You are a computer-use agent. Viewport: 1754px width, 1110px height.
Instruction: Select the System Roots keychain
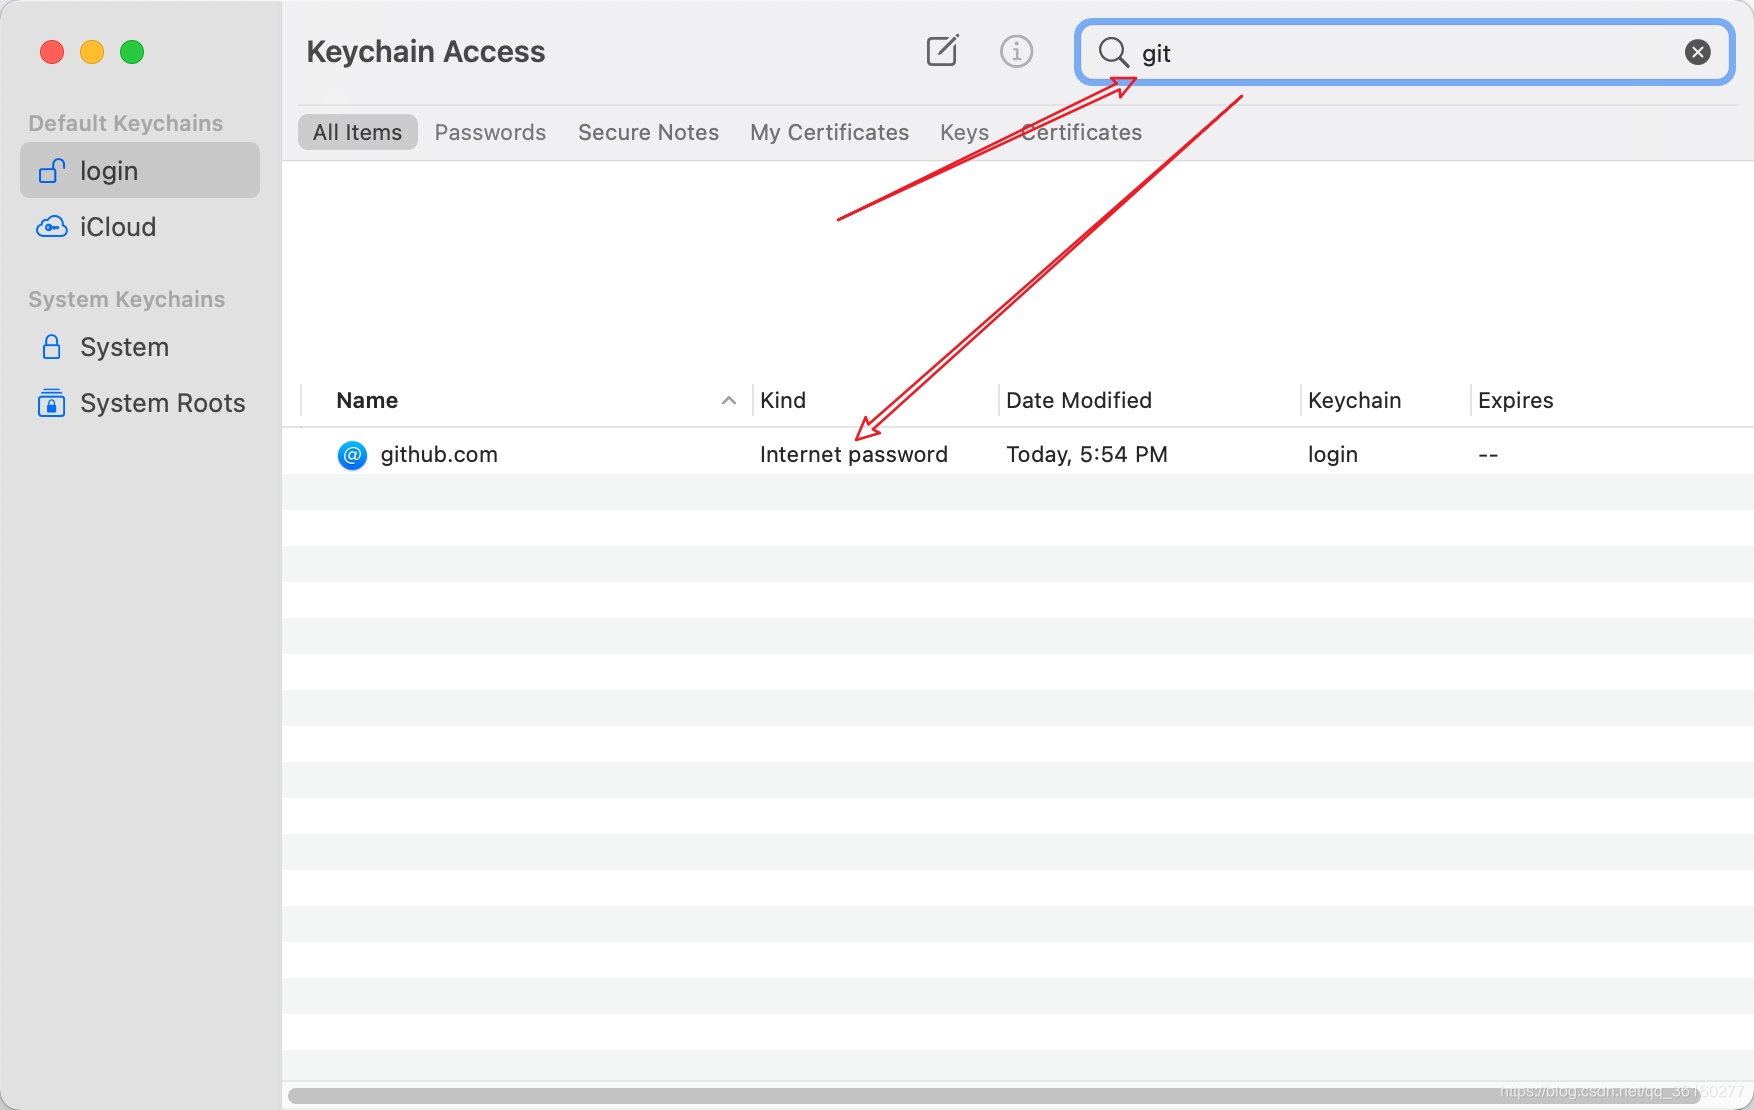(x=140, y=403)
